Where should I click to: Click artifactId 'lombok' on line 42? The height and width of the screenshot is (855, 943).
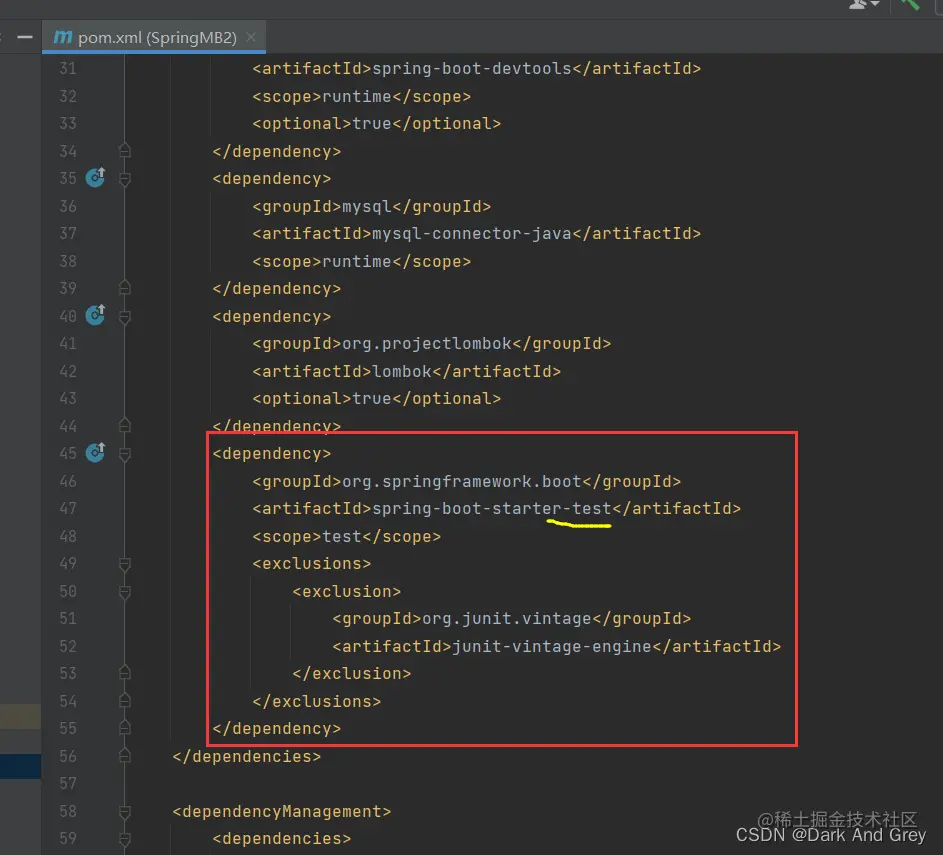[402, 371]
